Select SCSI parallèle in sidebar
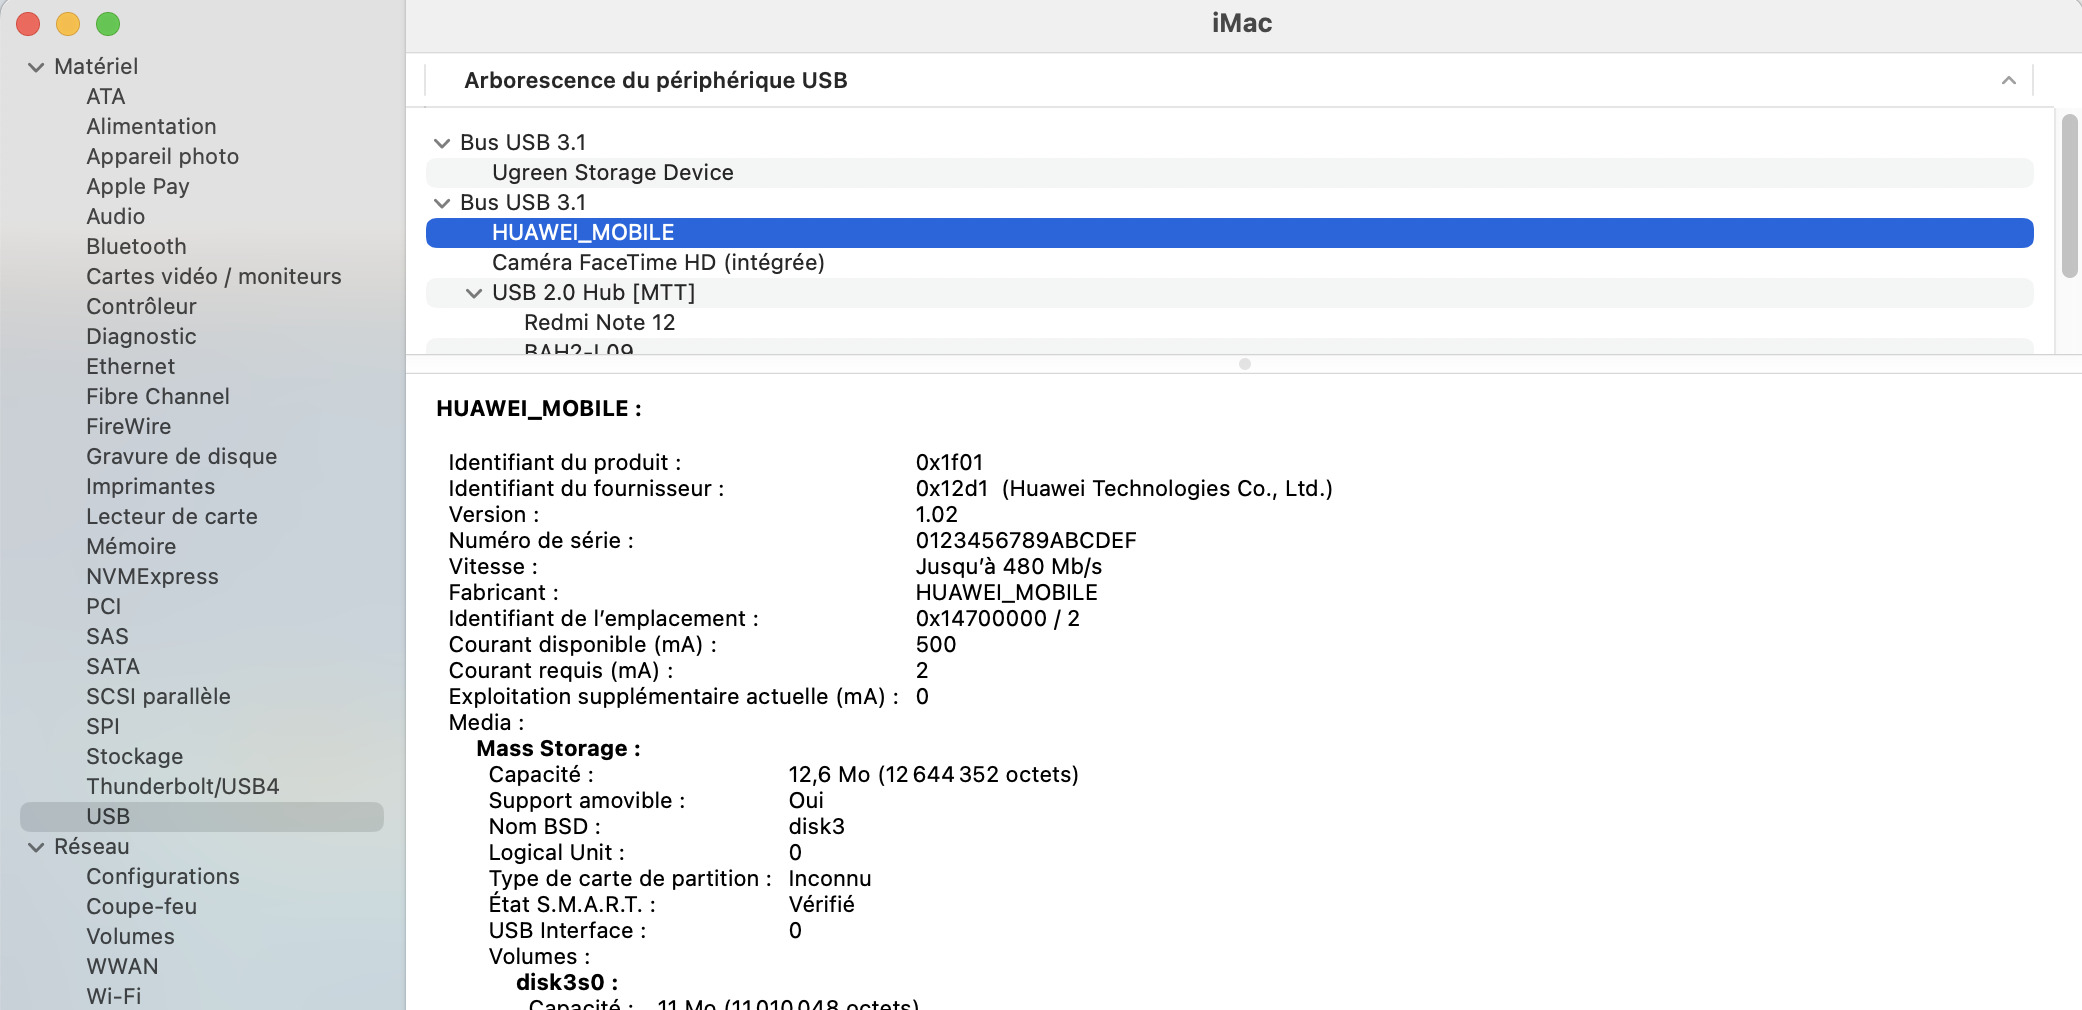Image resolution: width=2082 pixels, height=1010 pixels. pyautogui.click(x=158, y=696)
